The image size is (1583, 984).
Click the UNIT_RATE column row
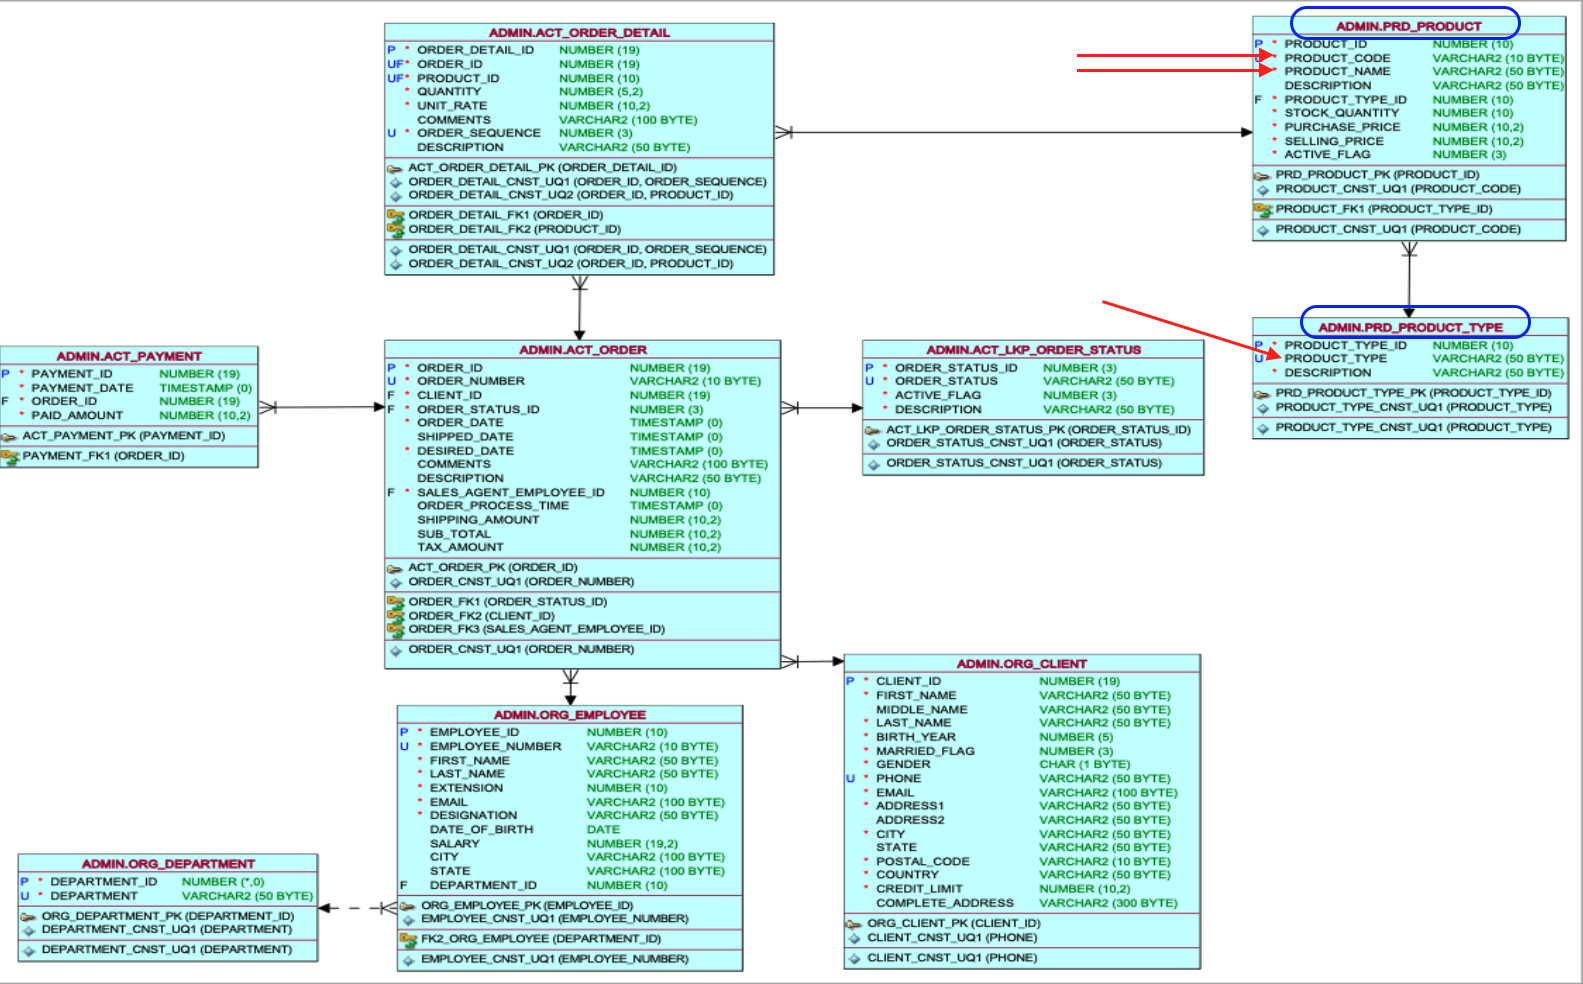[579, 105]
